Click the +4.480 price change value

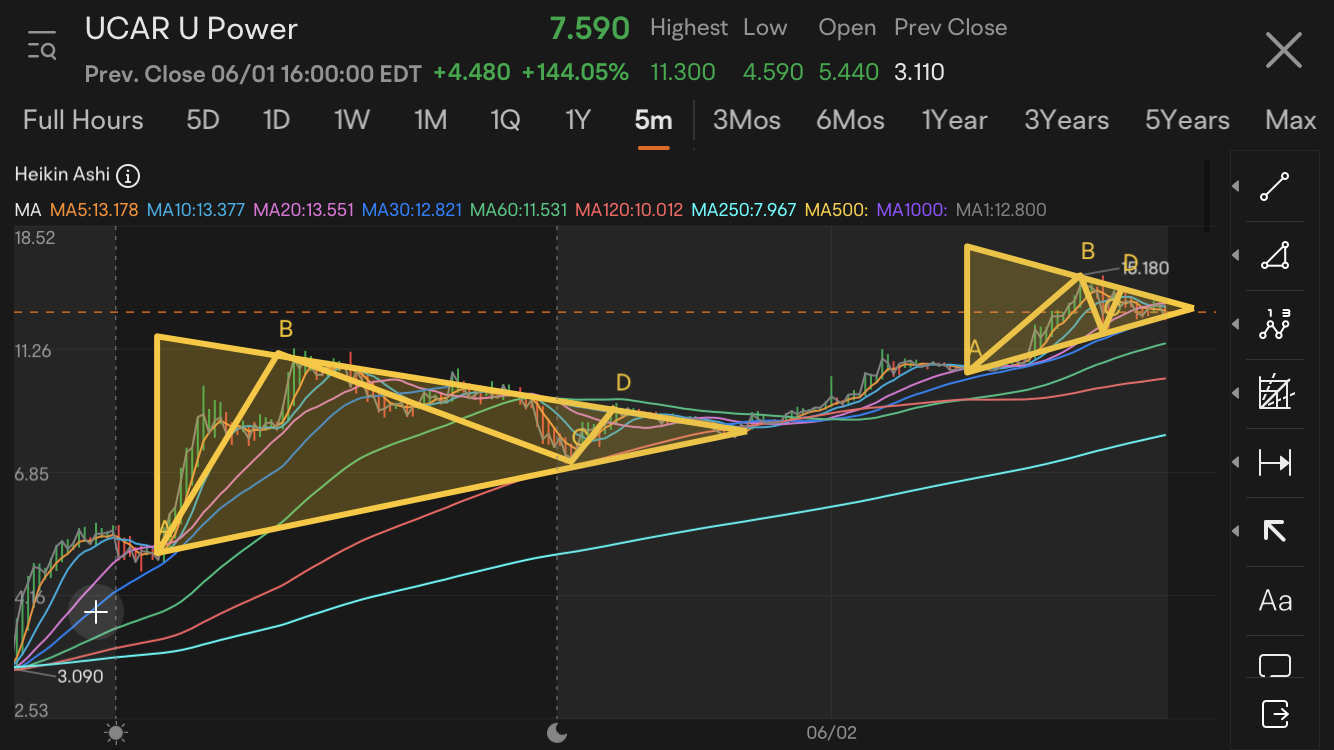click(x=472, y=72)
